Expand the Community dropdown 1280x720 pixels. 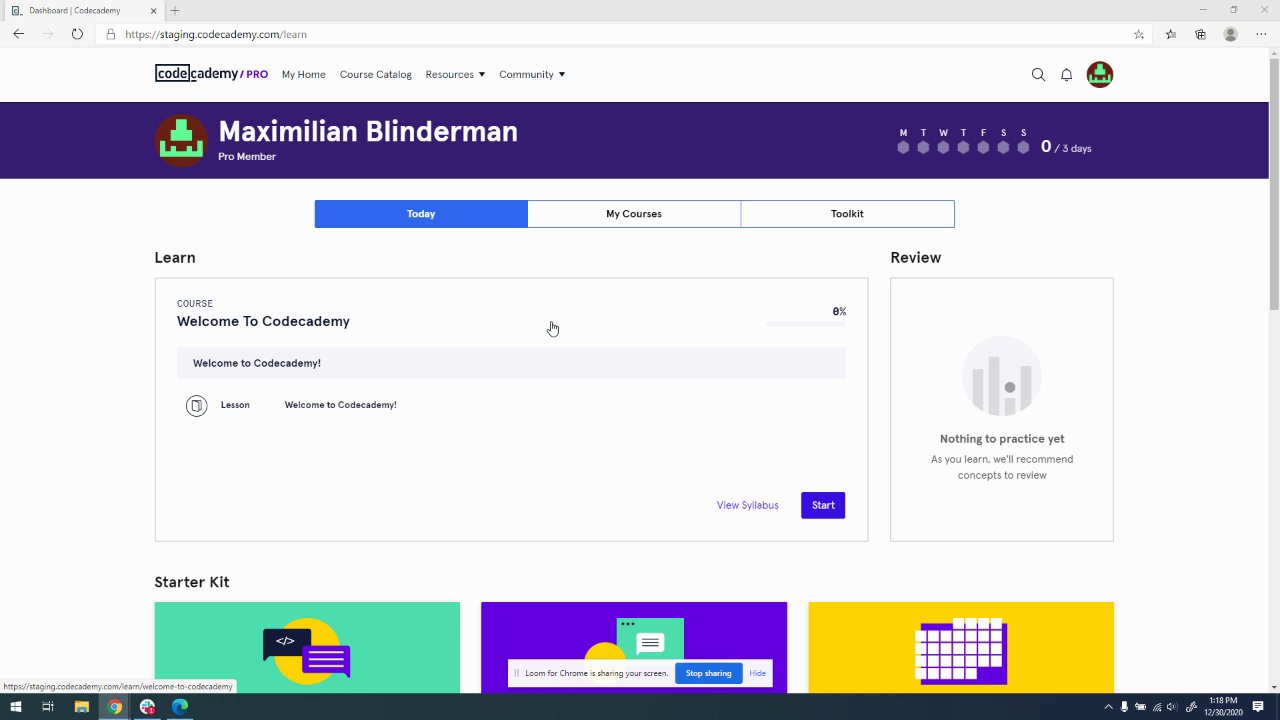(x=532, y=75)
